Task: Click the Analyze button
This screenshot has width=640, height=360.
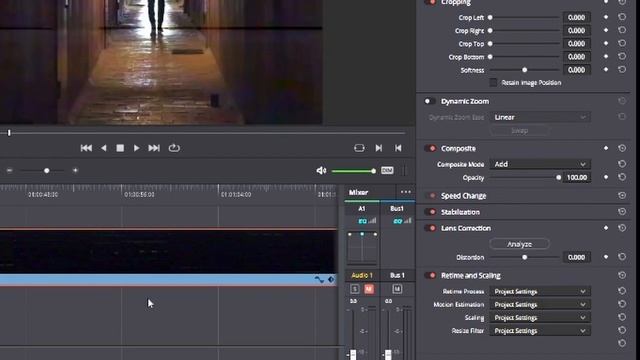Action: (x=519, y=244)
